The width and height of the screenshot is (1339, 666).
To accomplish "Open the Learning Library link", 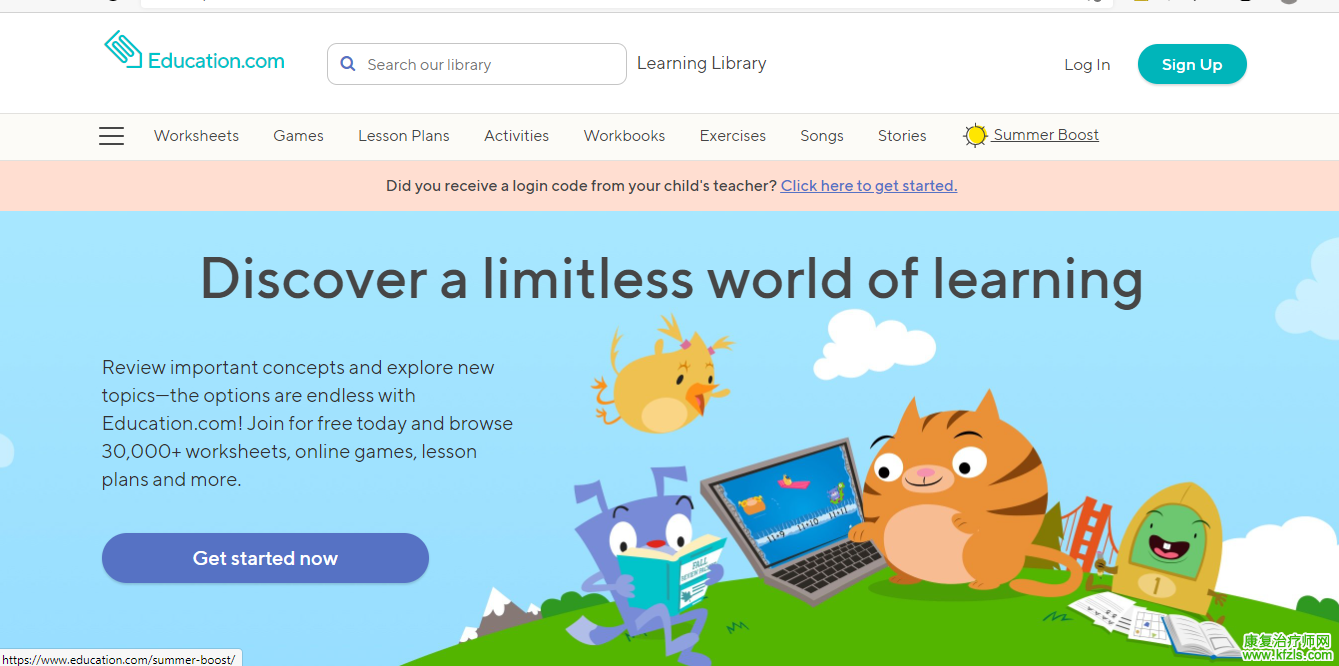I will pos(702,63).
